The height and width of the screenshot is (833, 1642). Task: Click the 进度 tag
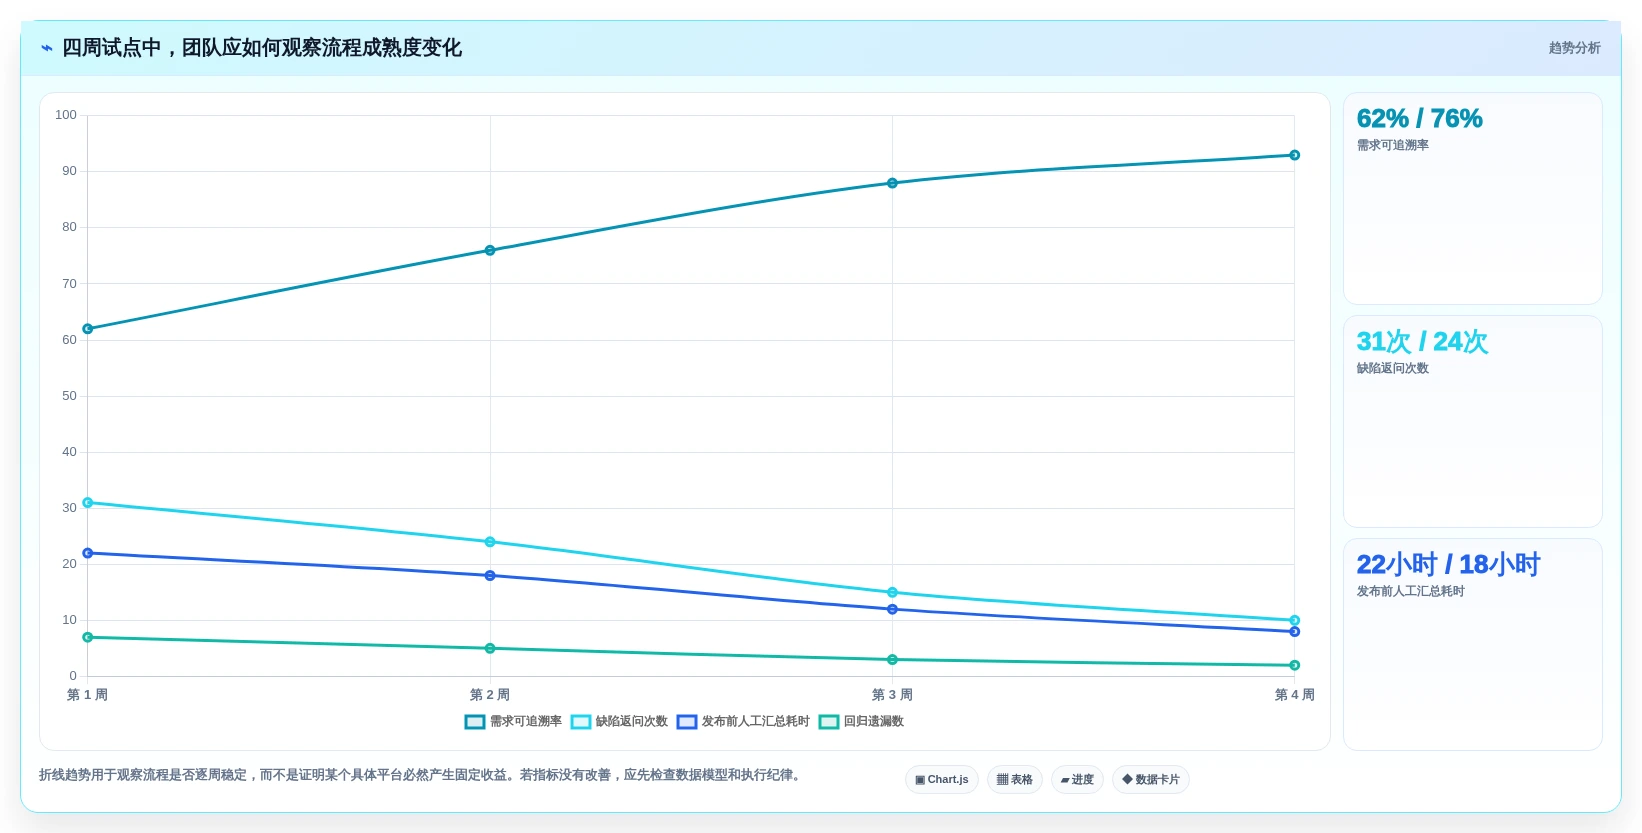1077,780
